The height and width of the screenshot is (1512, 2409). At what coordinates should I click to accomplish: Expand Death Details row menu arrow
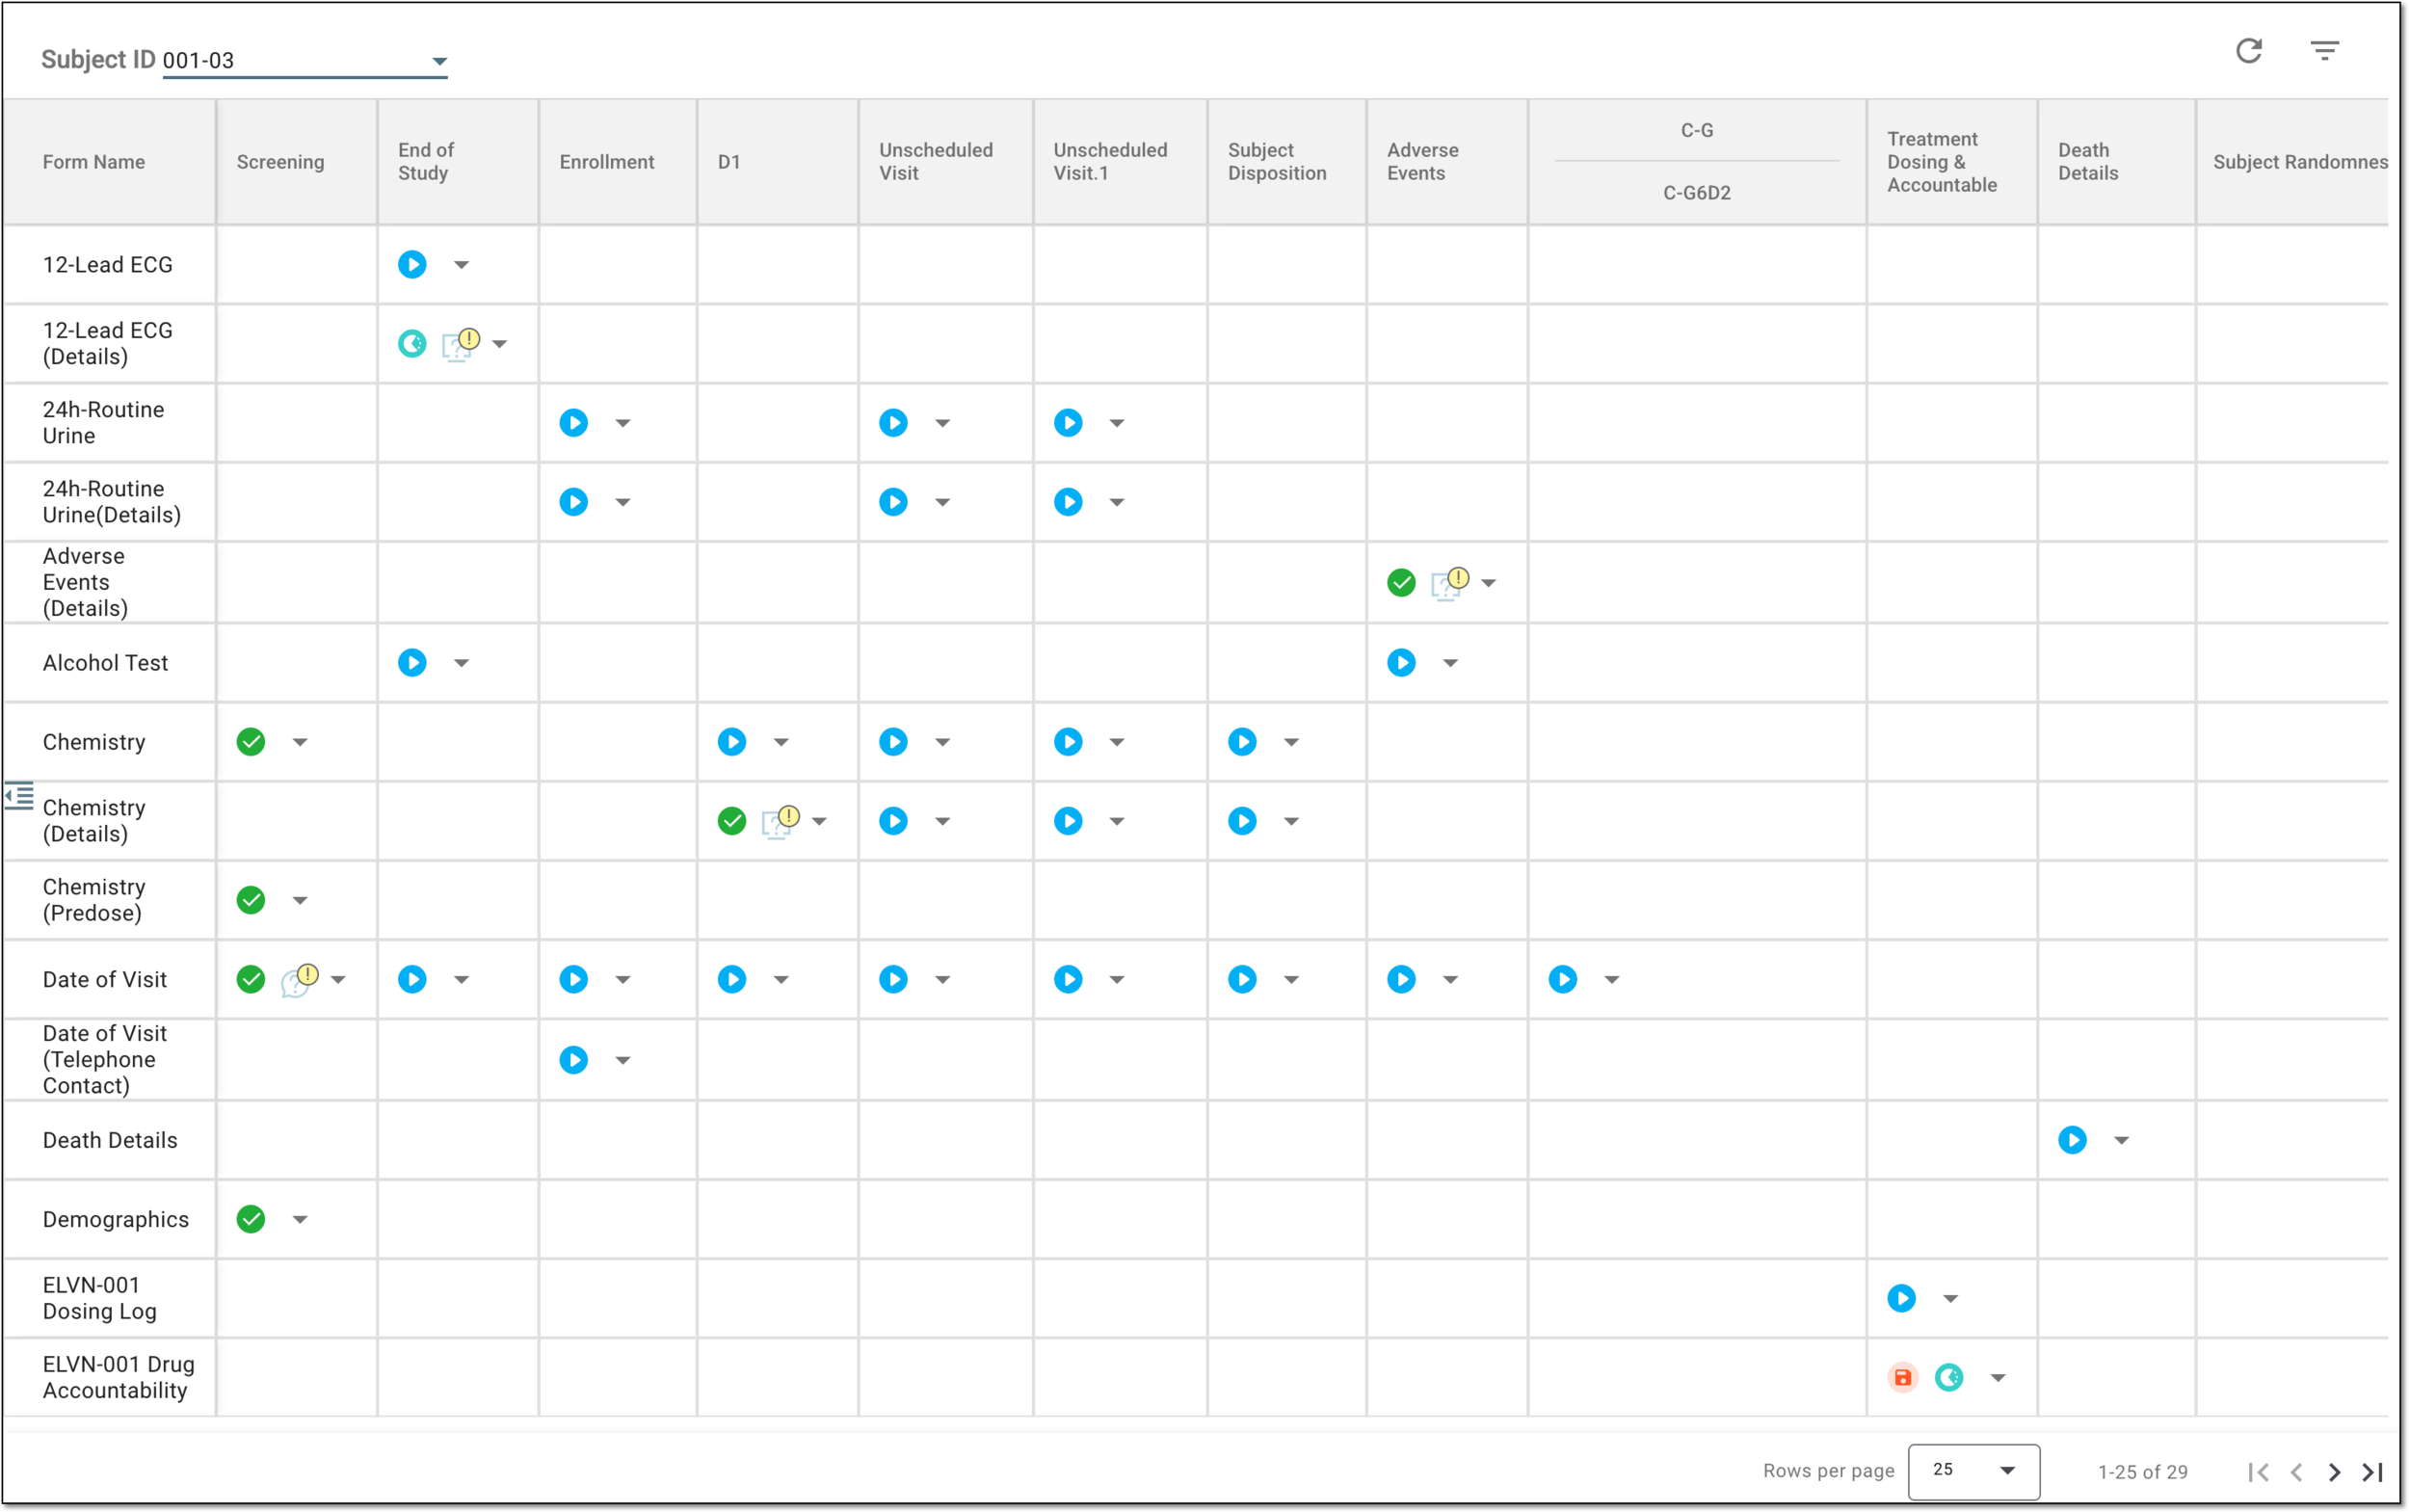pyautogui.click(x=2121, y=1140)
